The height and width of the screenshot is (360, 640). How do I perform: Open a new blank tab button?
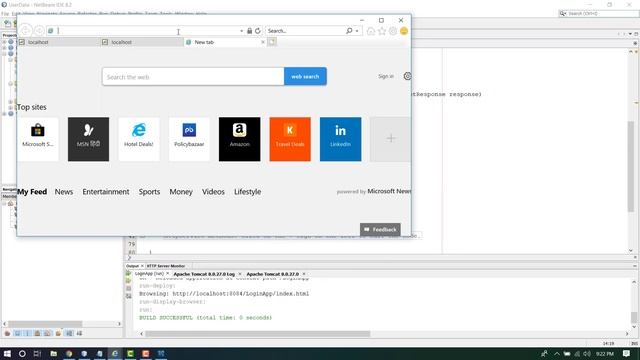click(272, 42)
